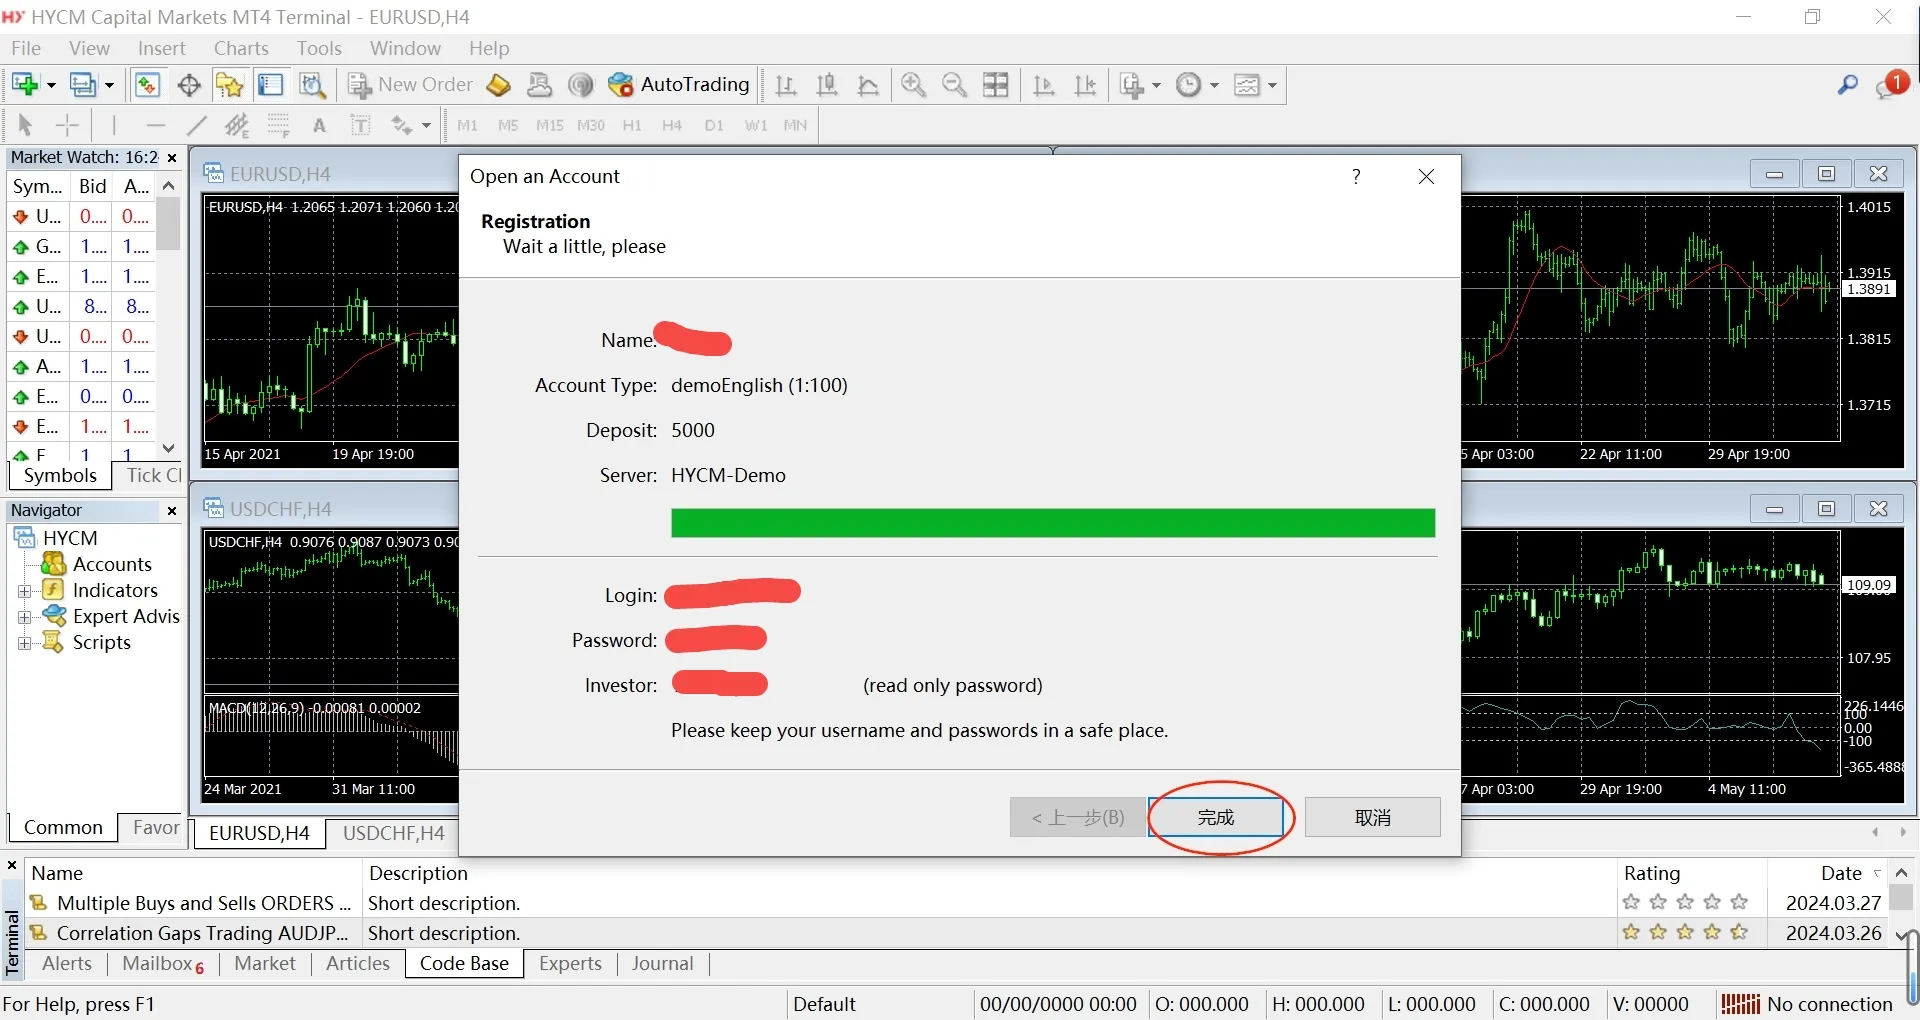This screenshot has height=1020, width=1920.
Task: Toggle the Navigator window icon
Action: coord(229,85)
